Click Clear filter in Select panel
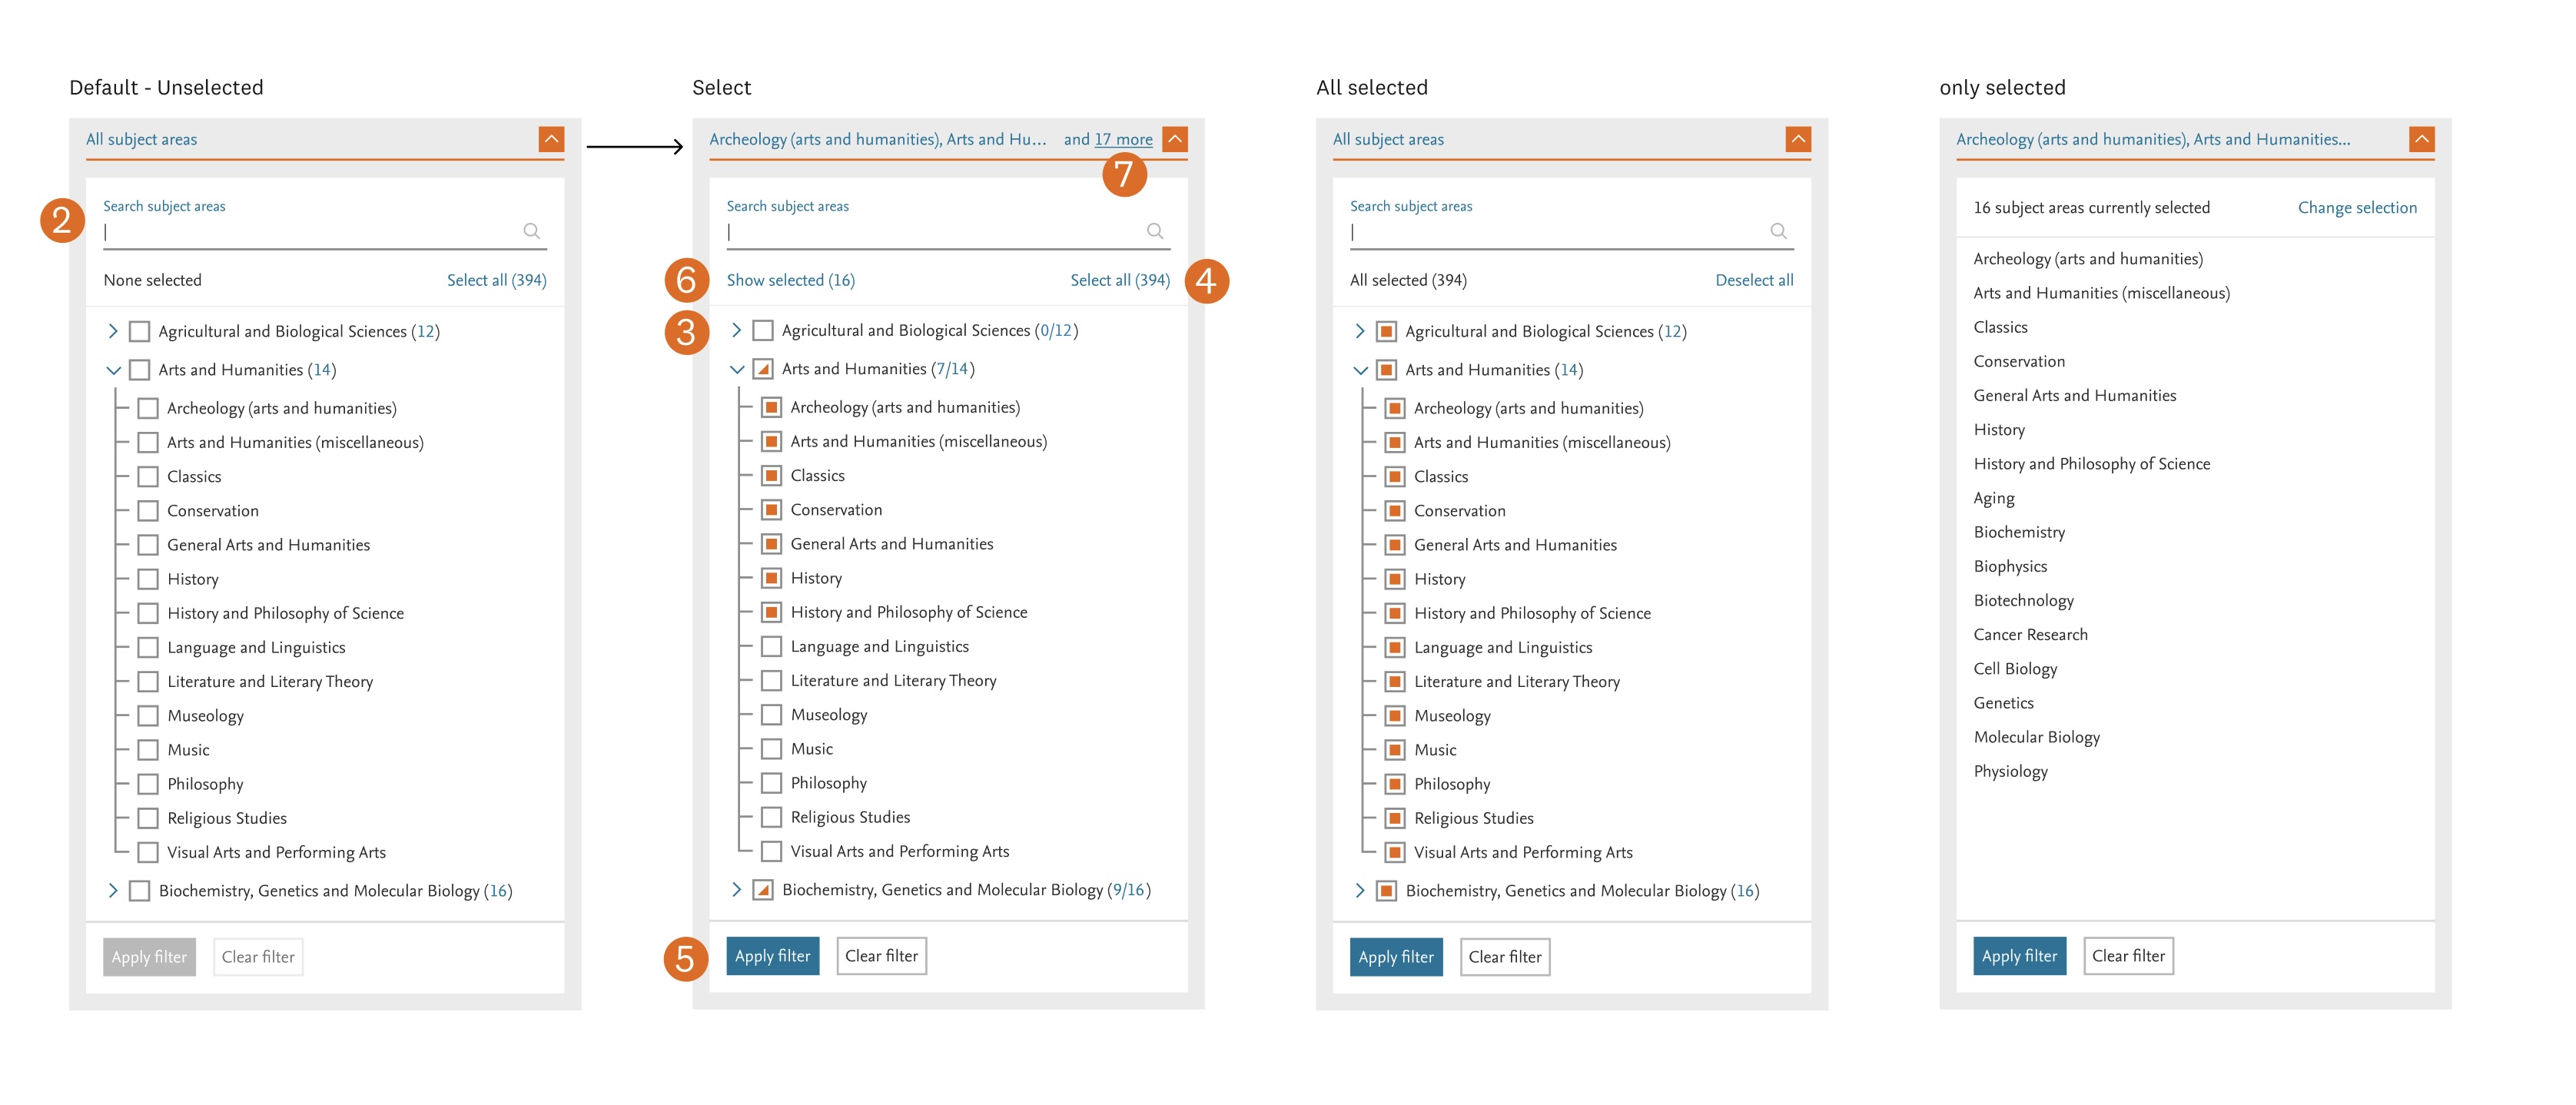Image resolution: width=2576 pixels, height=1105 pixels. (x=881, y=956)
